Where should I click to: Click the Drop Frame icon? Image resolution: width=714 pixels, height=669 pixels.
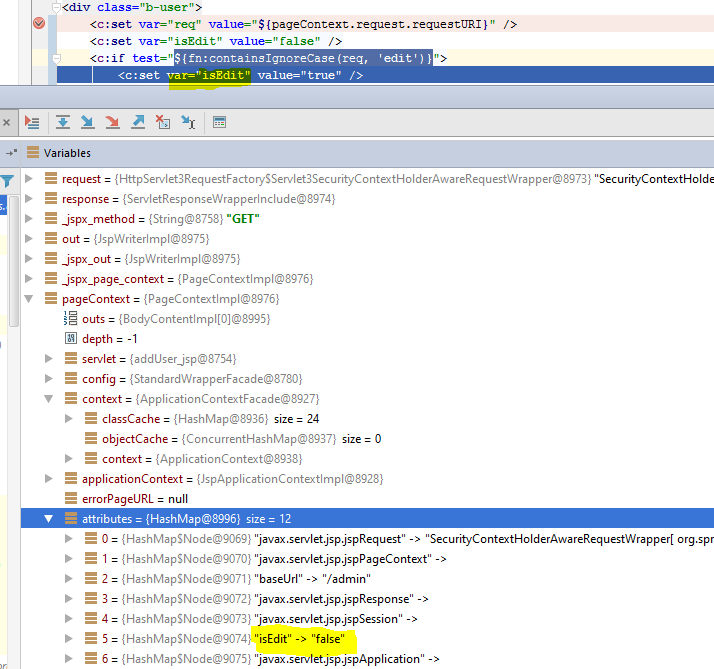pyautogui.click(x=163, y=122)
